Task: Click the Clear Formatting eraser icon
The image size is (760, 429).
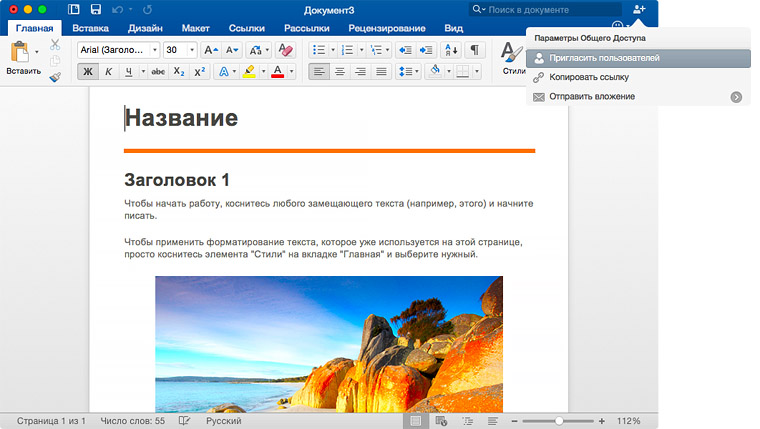Action: click(286, 50)
